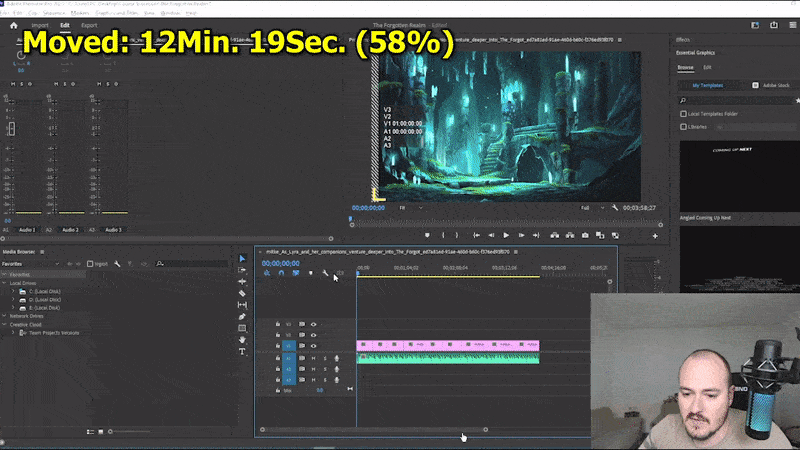Open the Program Monitor Button Editor plus
Image resolution: width=800 pixels, height=450 pixels.
[x=655, y=236]
